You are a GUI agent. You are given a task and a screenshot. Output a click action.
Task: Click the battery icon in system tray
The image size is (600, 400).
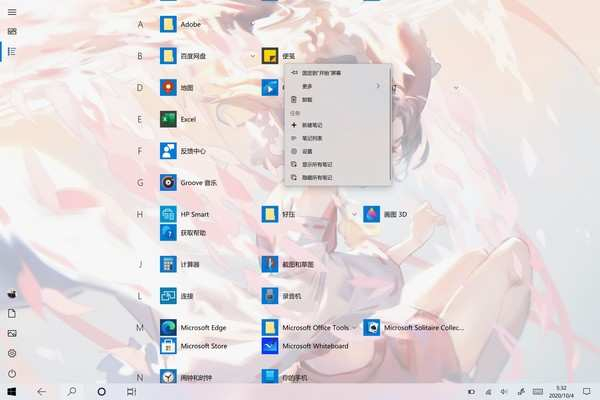point(471,392)
